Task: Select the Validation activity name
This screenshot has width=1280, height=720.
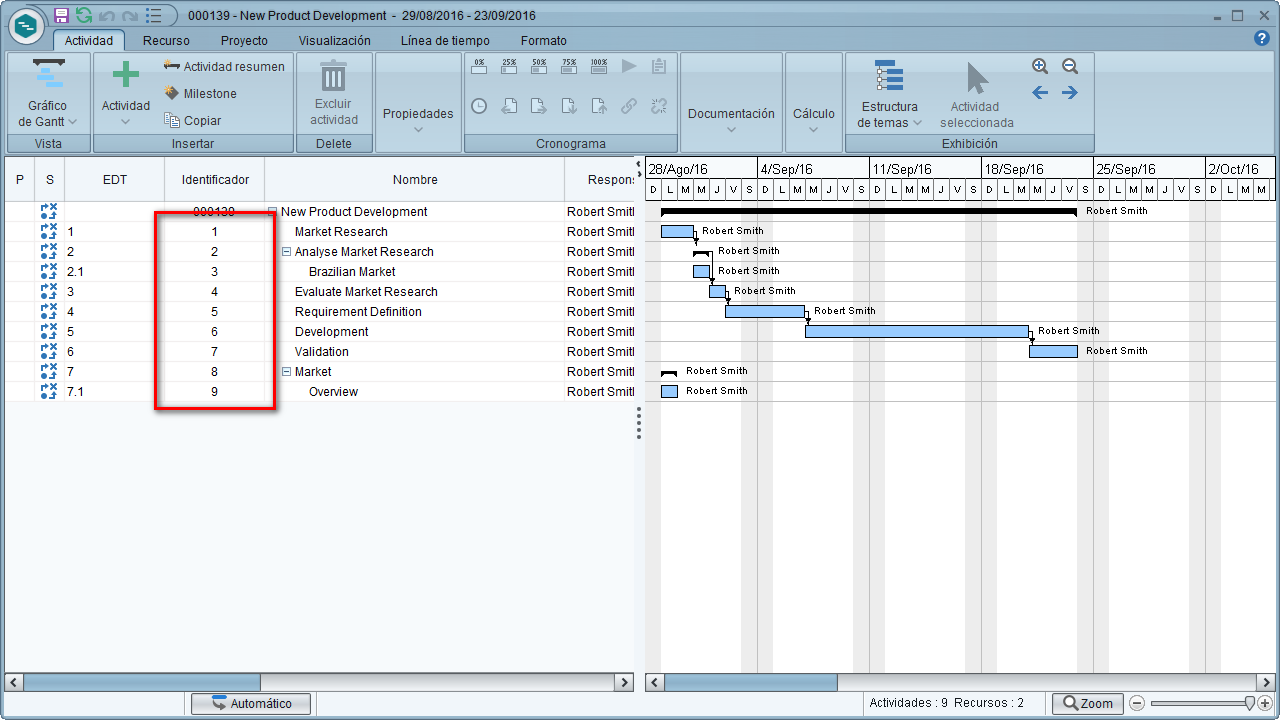Action: pos(322,351)
